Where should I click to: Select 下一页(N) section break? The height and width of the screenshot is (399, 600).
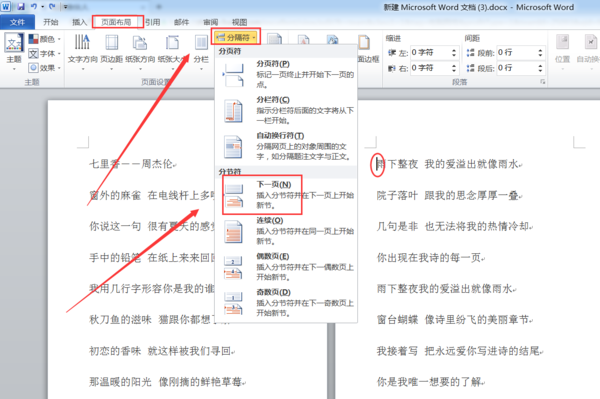pyautogui.click(x=286, y=195)
